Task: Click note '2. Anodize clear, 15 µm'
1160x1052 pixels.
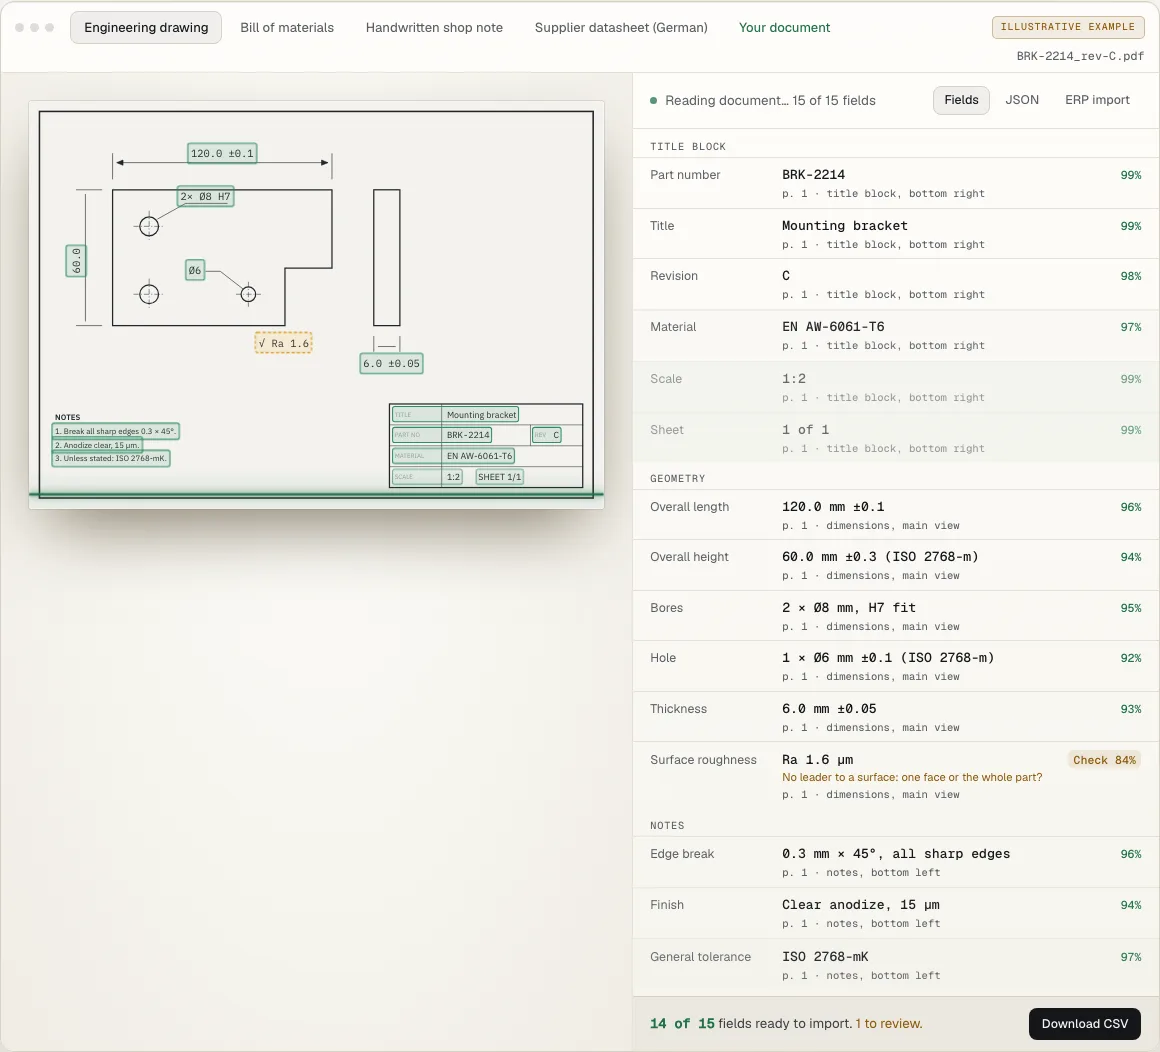Action: click(97, 445)
